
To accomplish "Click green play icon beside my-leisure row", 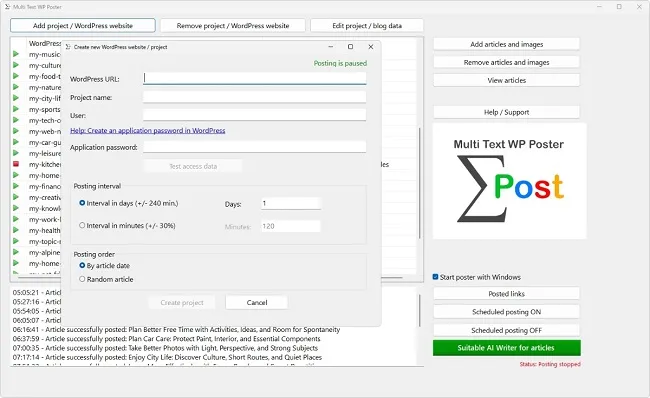I will tap(16, 153).
